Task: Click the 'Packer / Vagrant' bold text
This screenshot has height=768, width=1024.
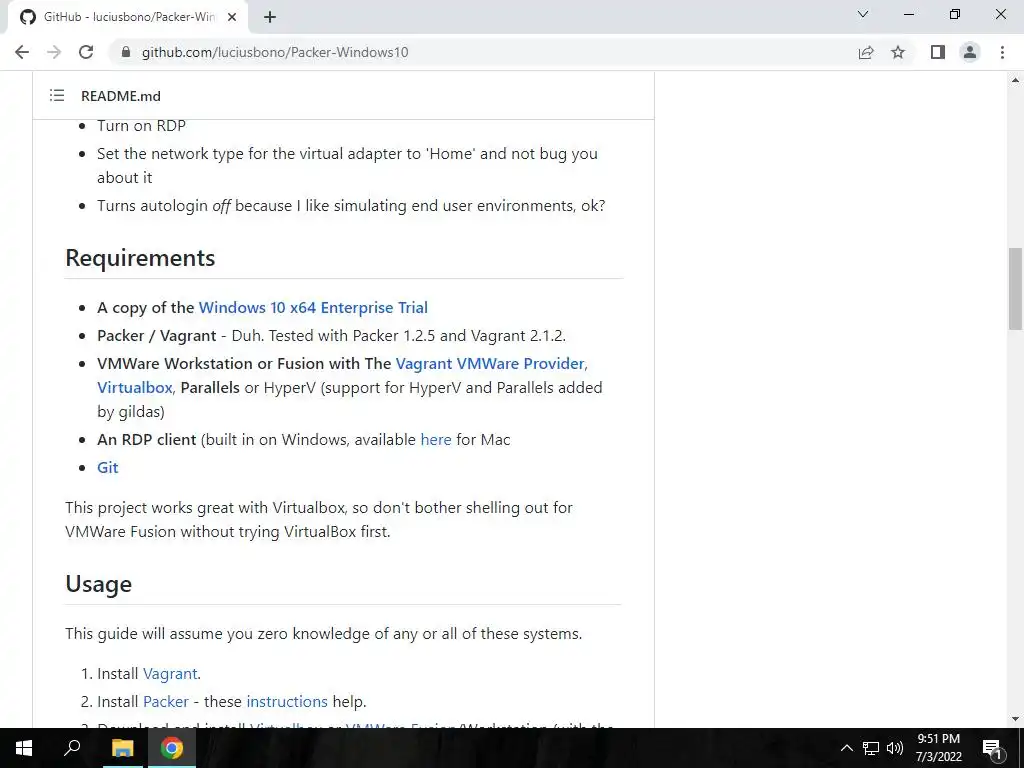Action: (x=157, y=336)
